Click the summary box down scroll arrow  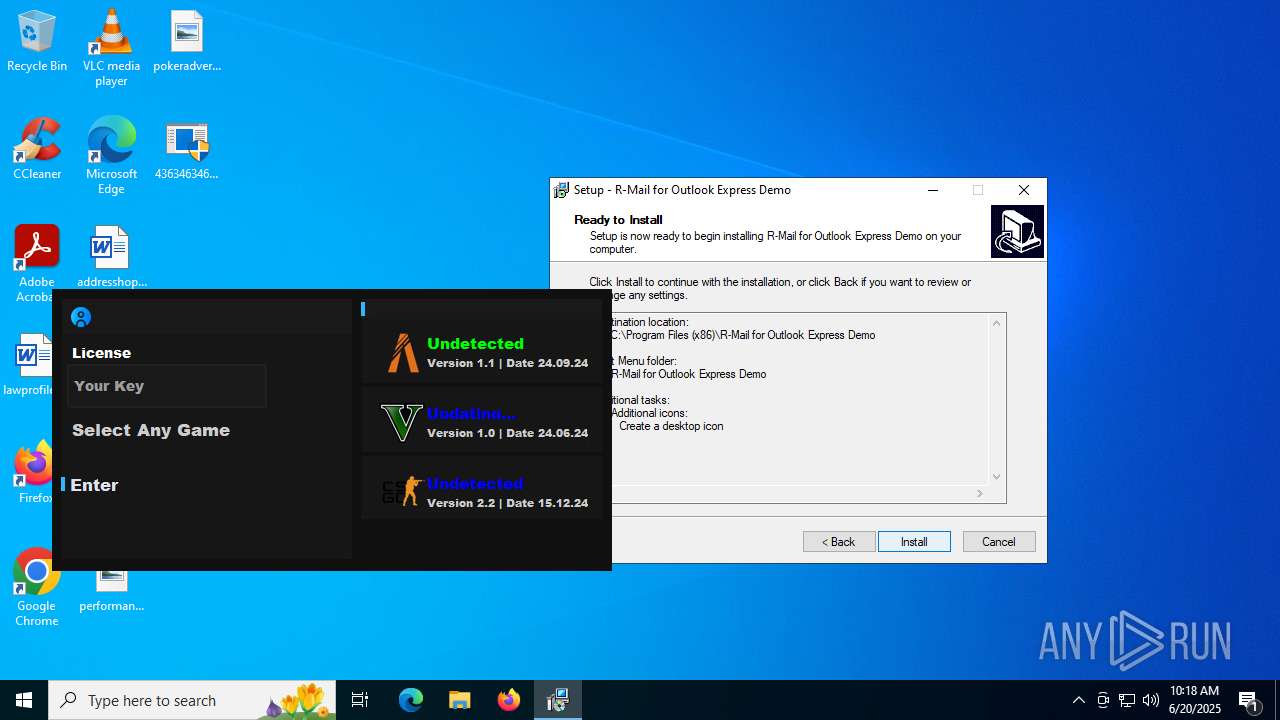tap(996, 477)
